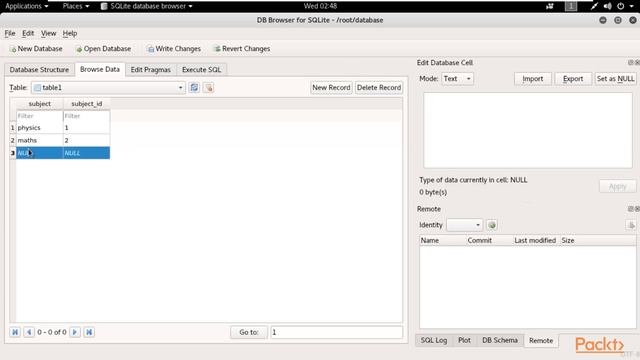Click the Delete Record button
This screenshot has height=360, width=640.
point(379,87)
